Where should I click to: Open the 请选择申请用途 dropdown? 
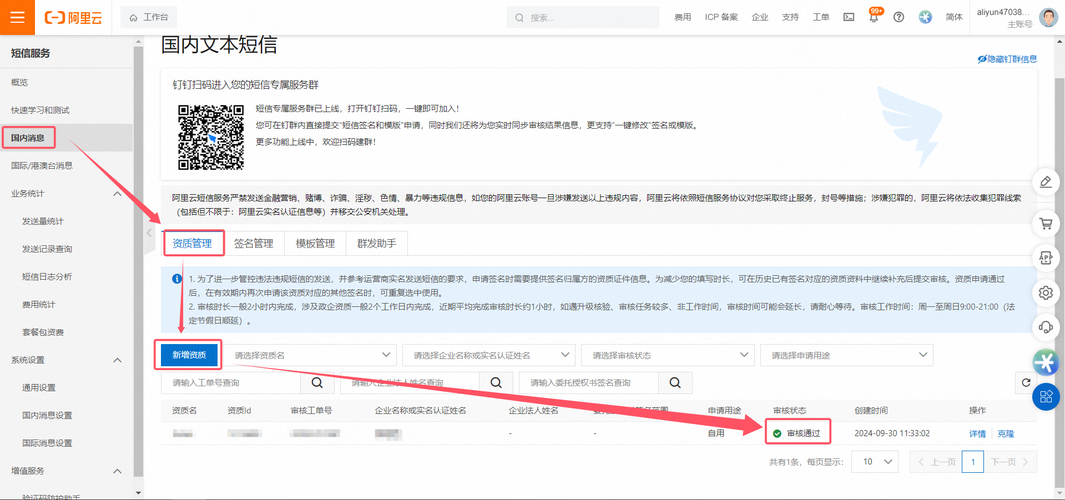847,355
